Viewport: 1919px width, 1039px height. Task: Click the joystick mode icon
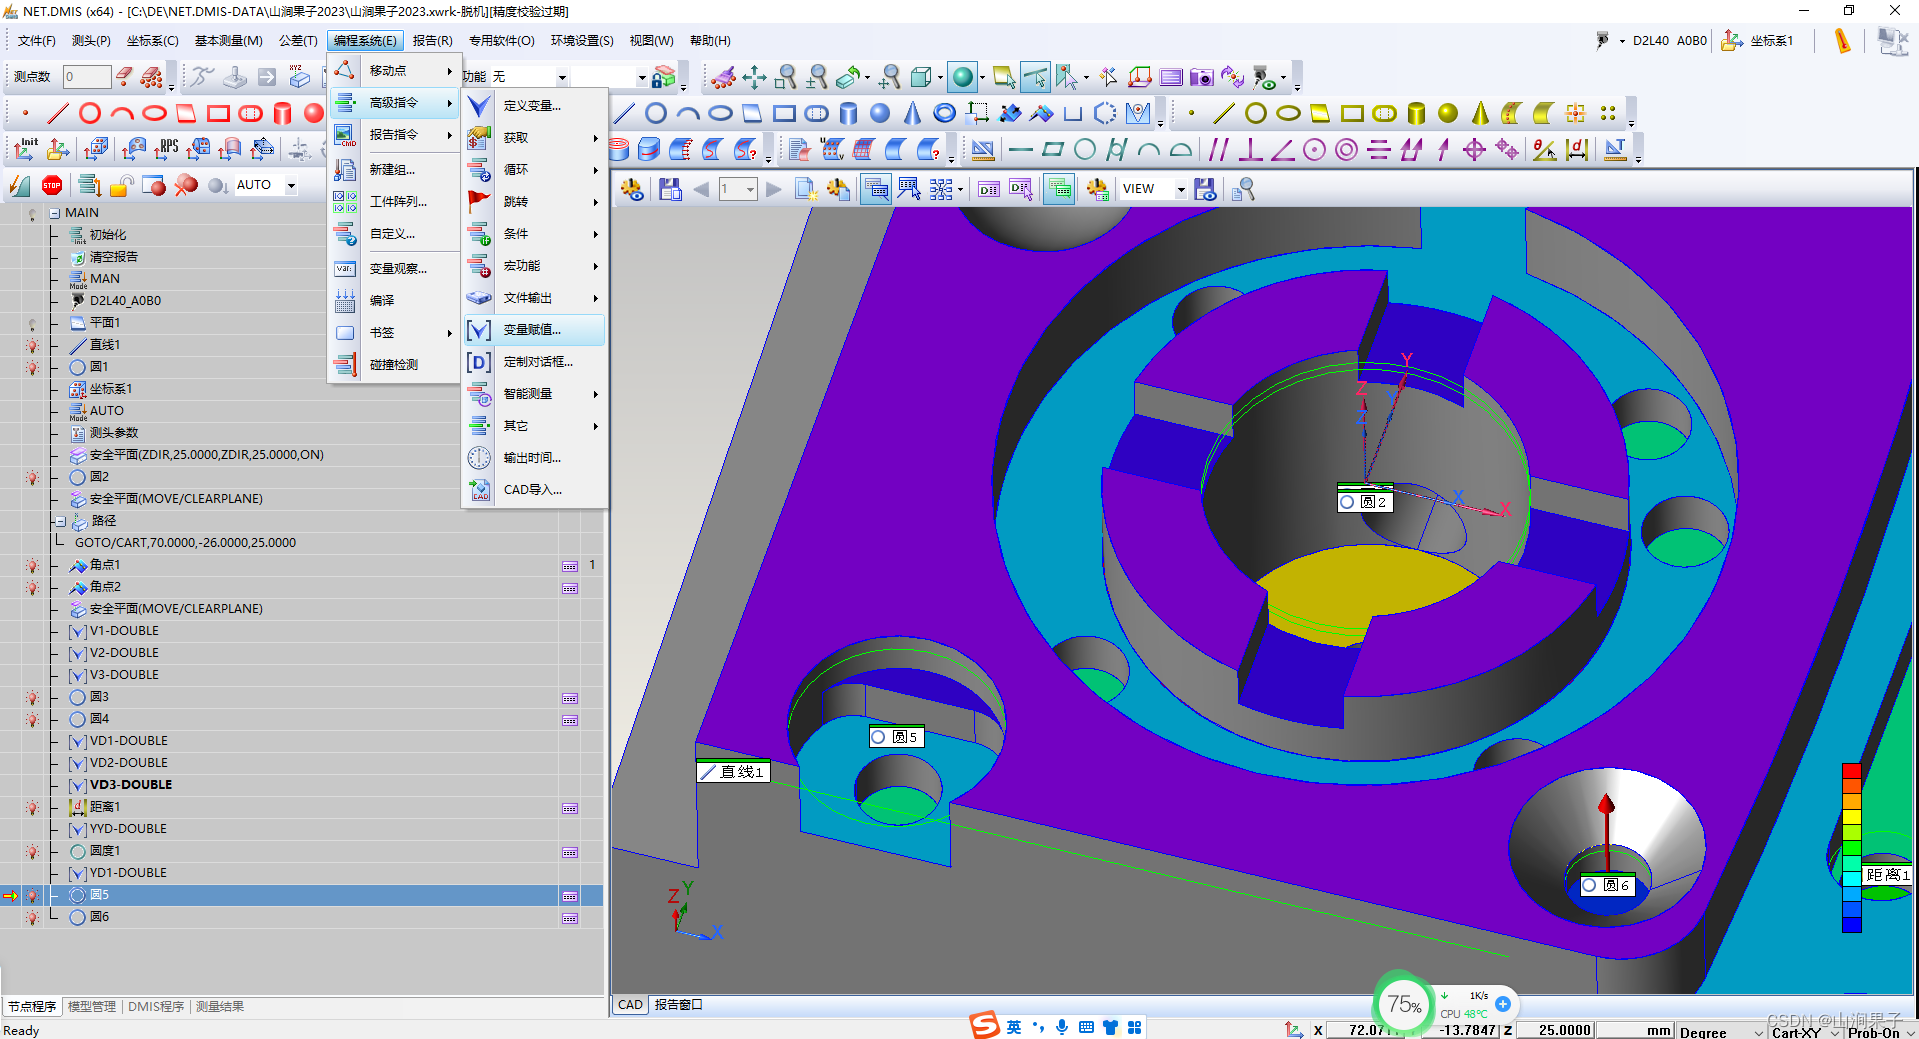234,77
